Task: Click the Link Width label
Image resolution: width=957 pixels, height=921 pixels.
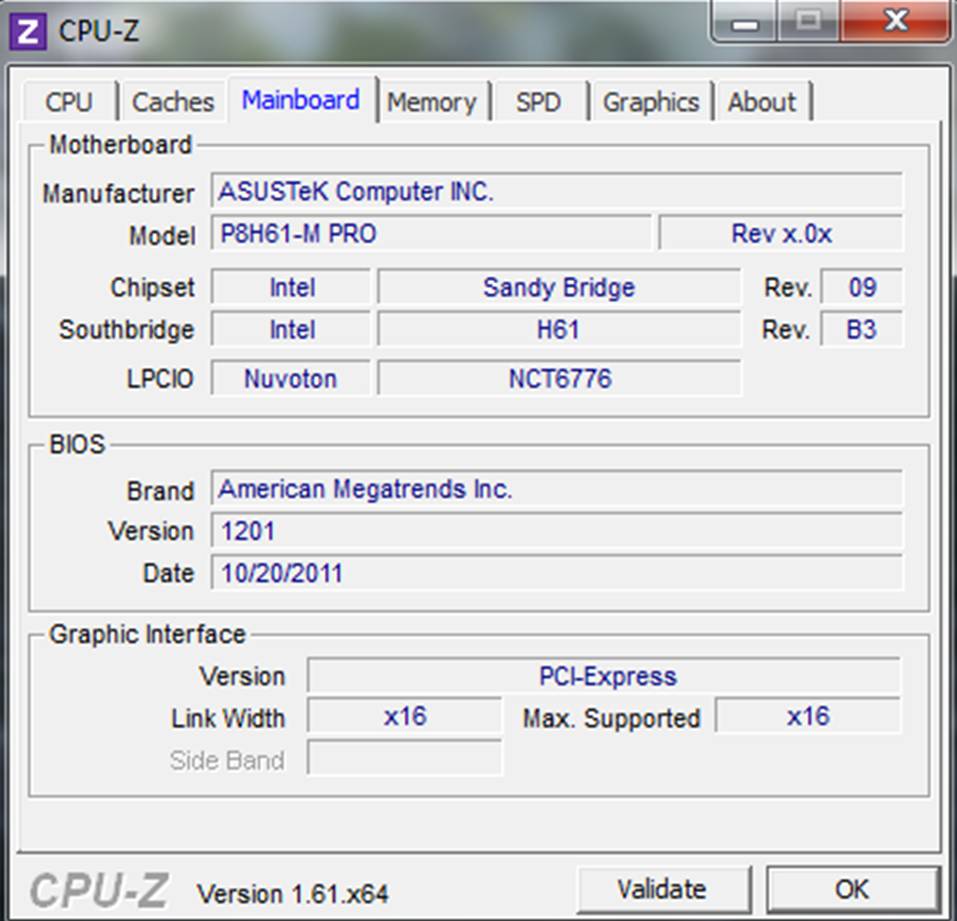Action: point(228,718)
